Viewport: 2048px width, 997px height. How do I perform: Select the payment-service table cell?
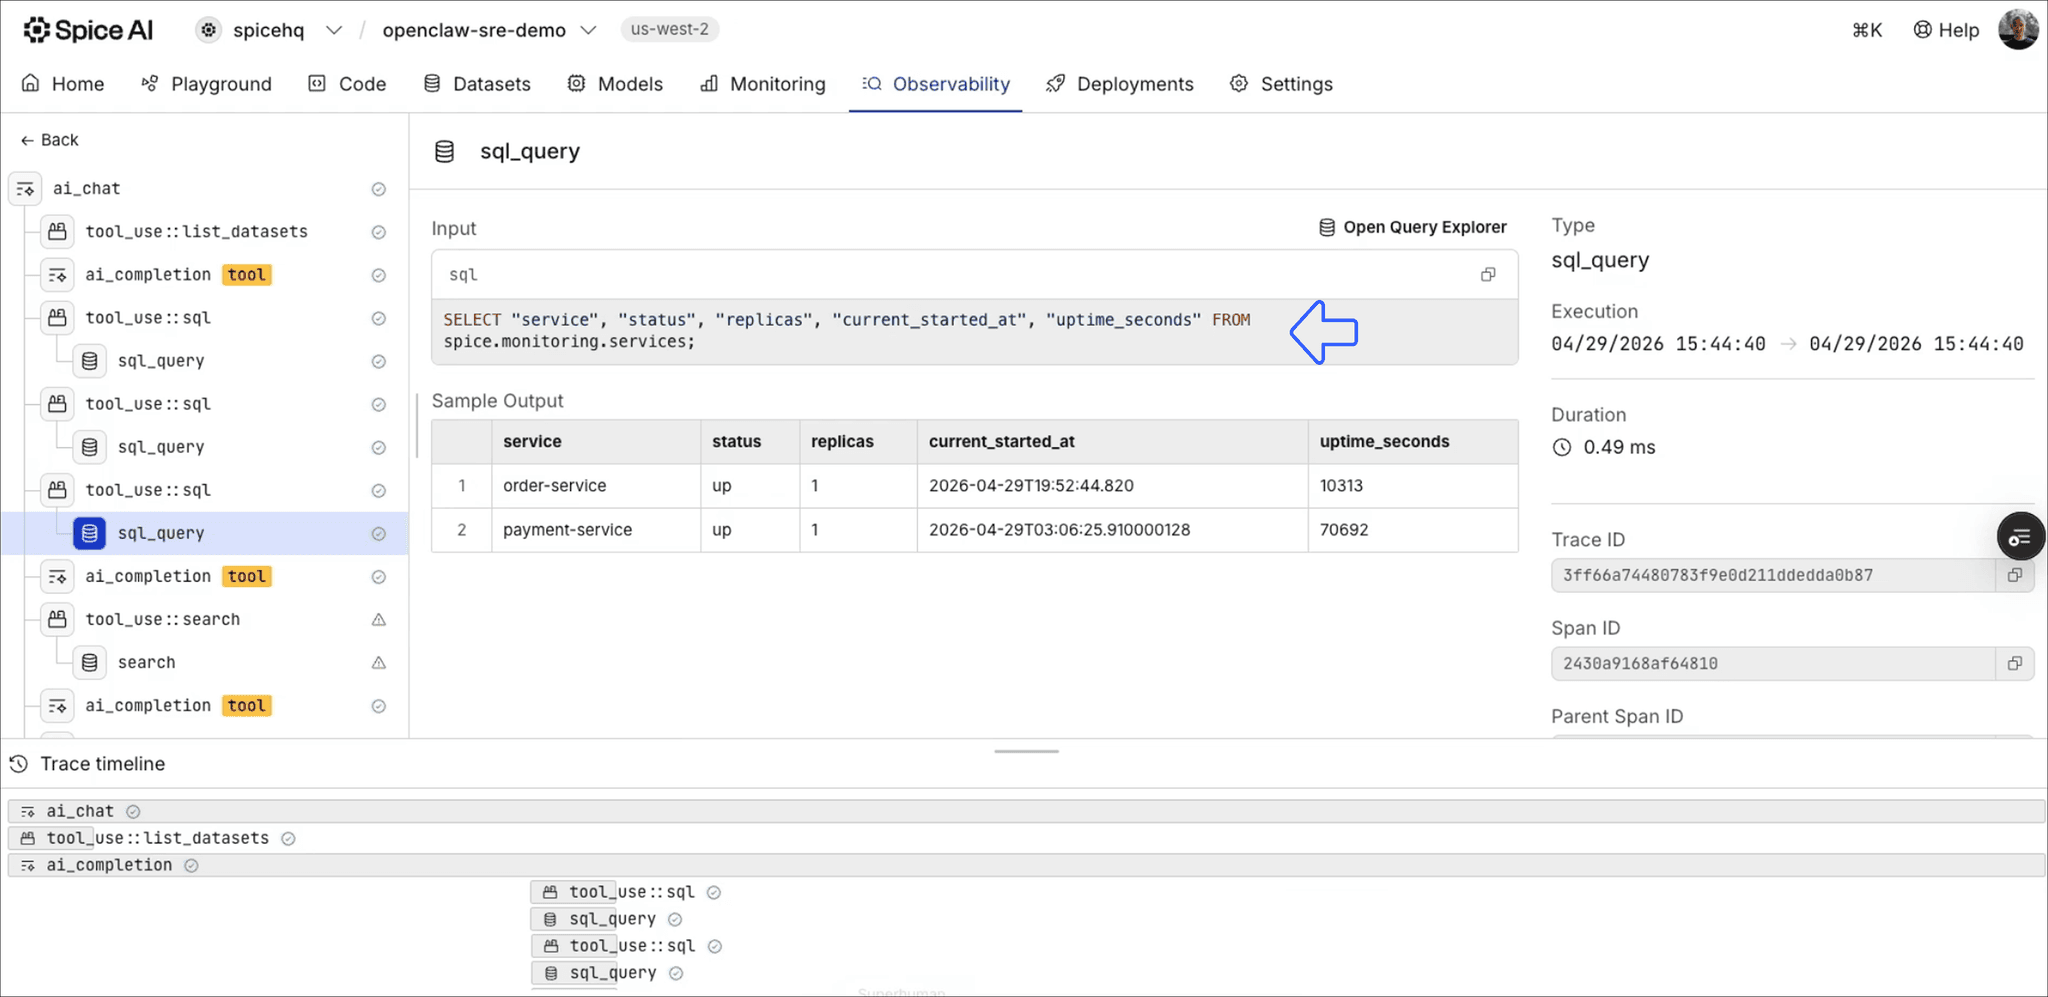tap(596, 529)
